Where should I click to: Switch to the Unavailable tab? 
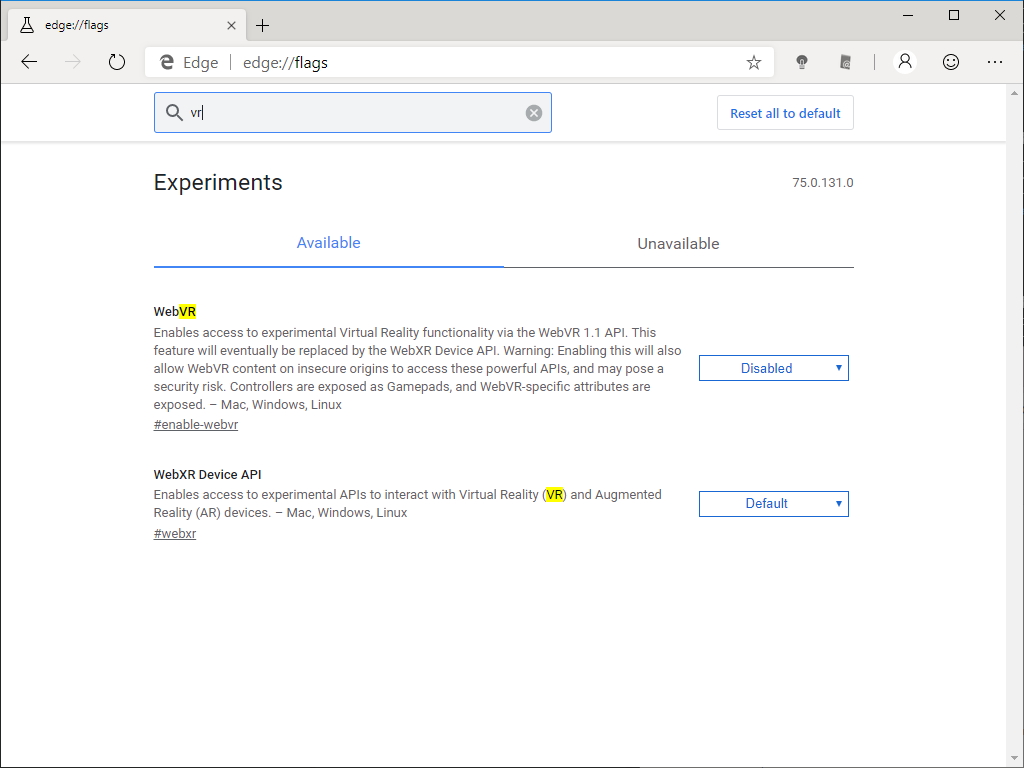(679, 244)
